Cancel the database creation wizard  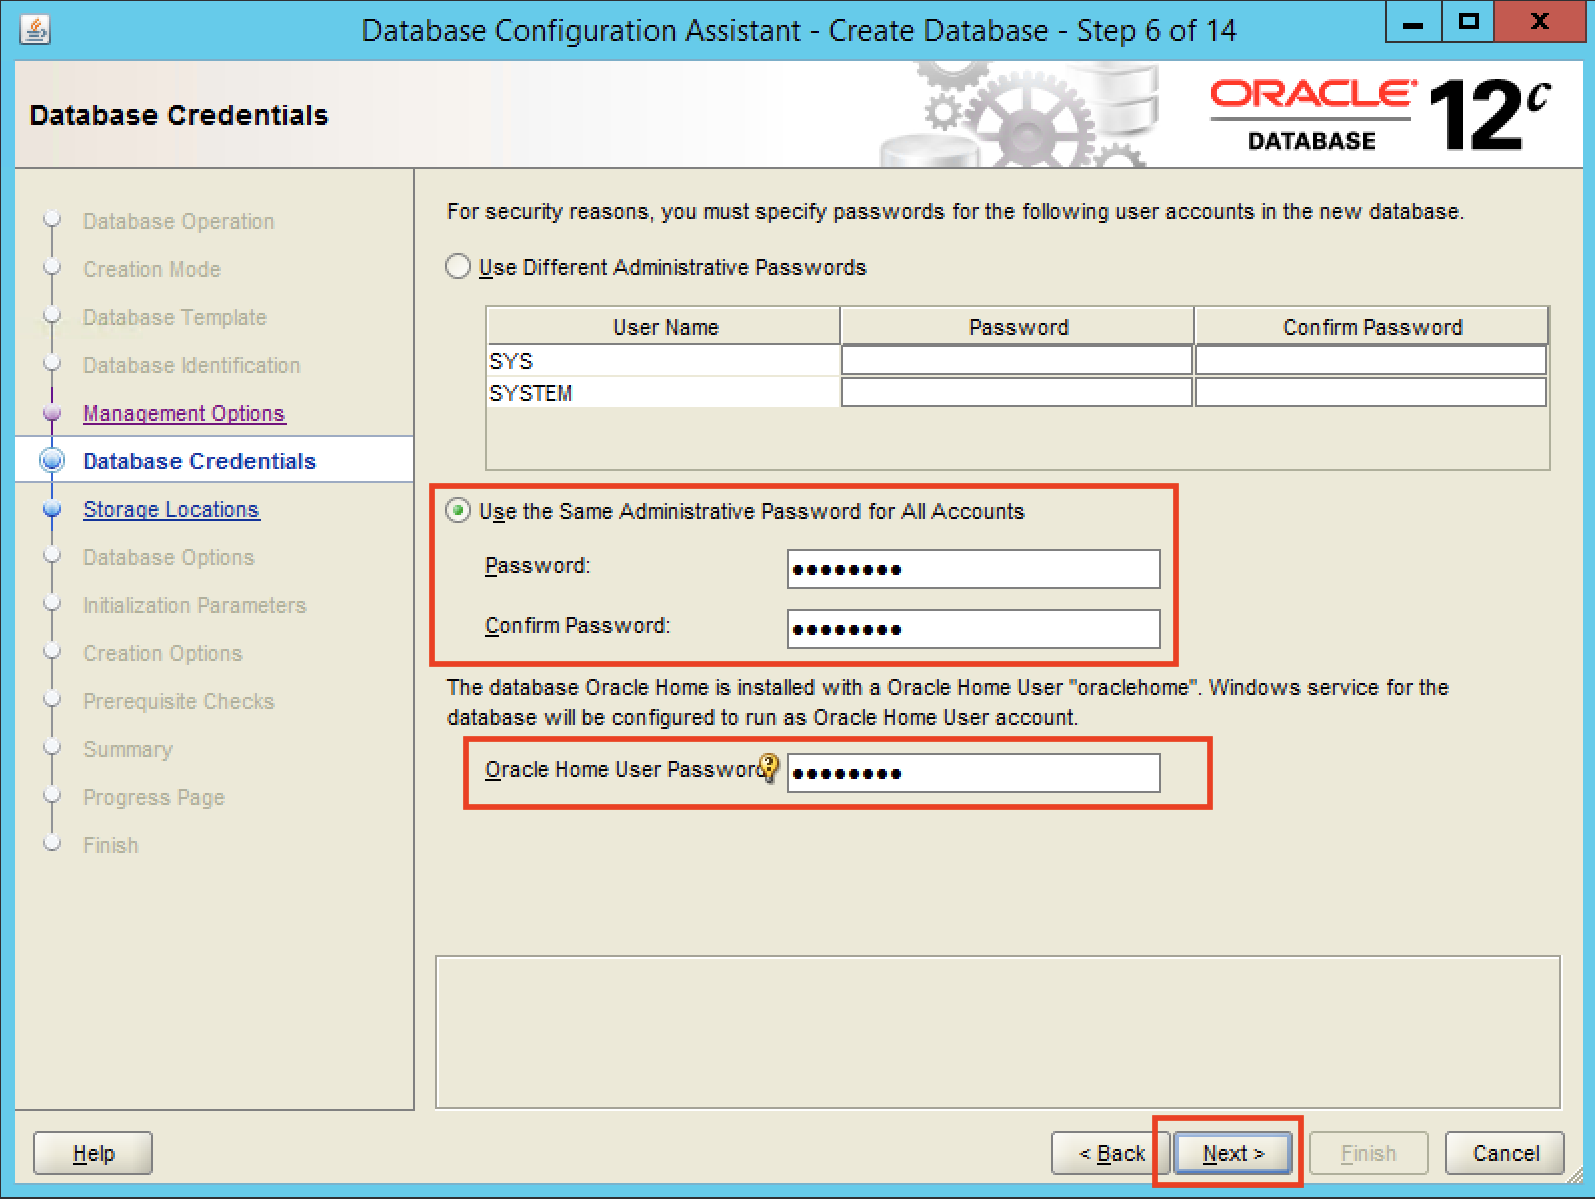(1505, 1153)
